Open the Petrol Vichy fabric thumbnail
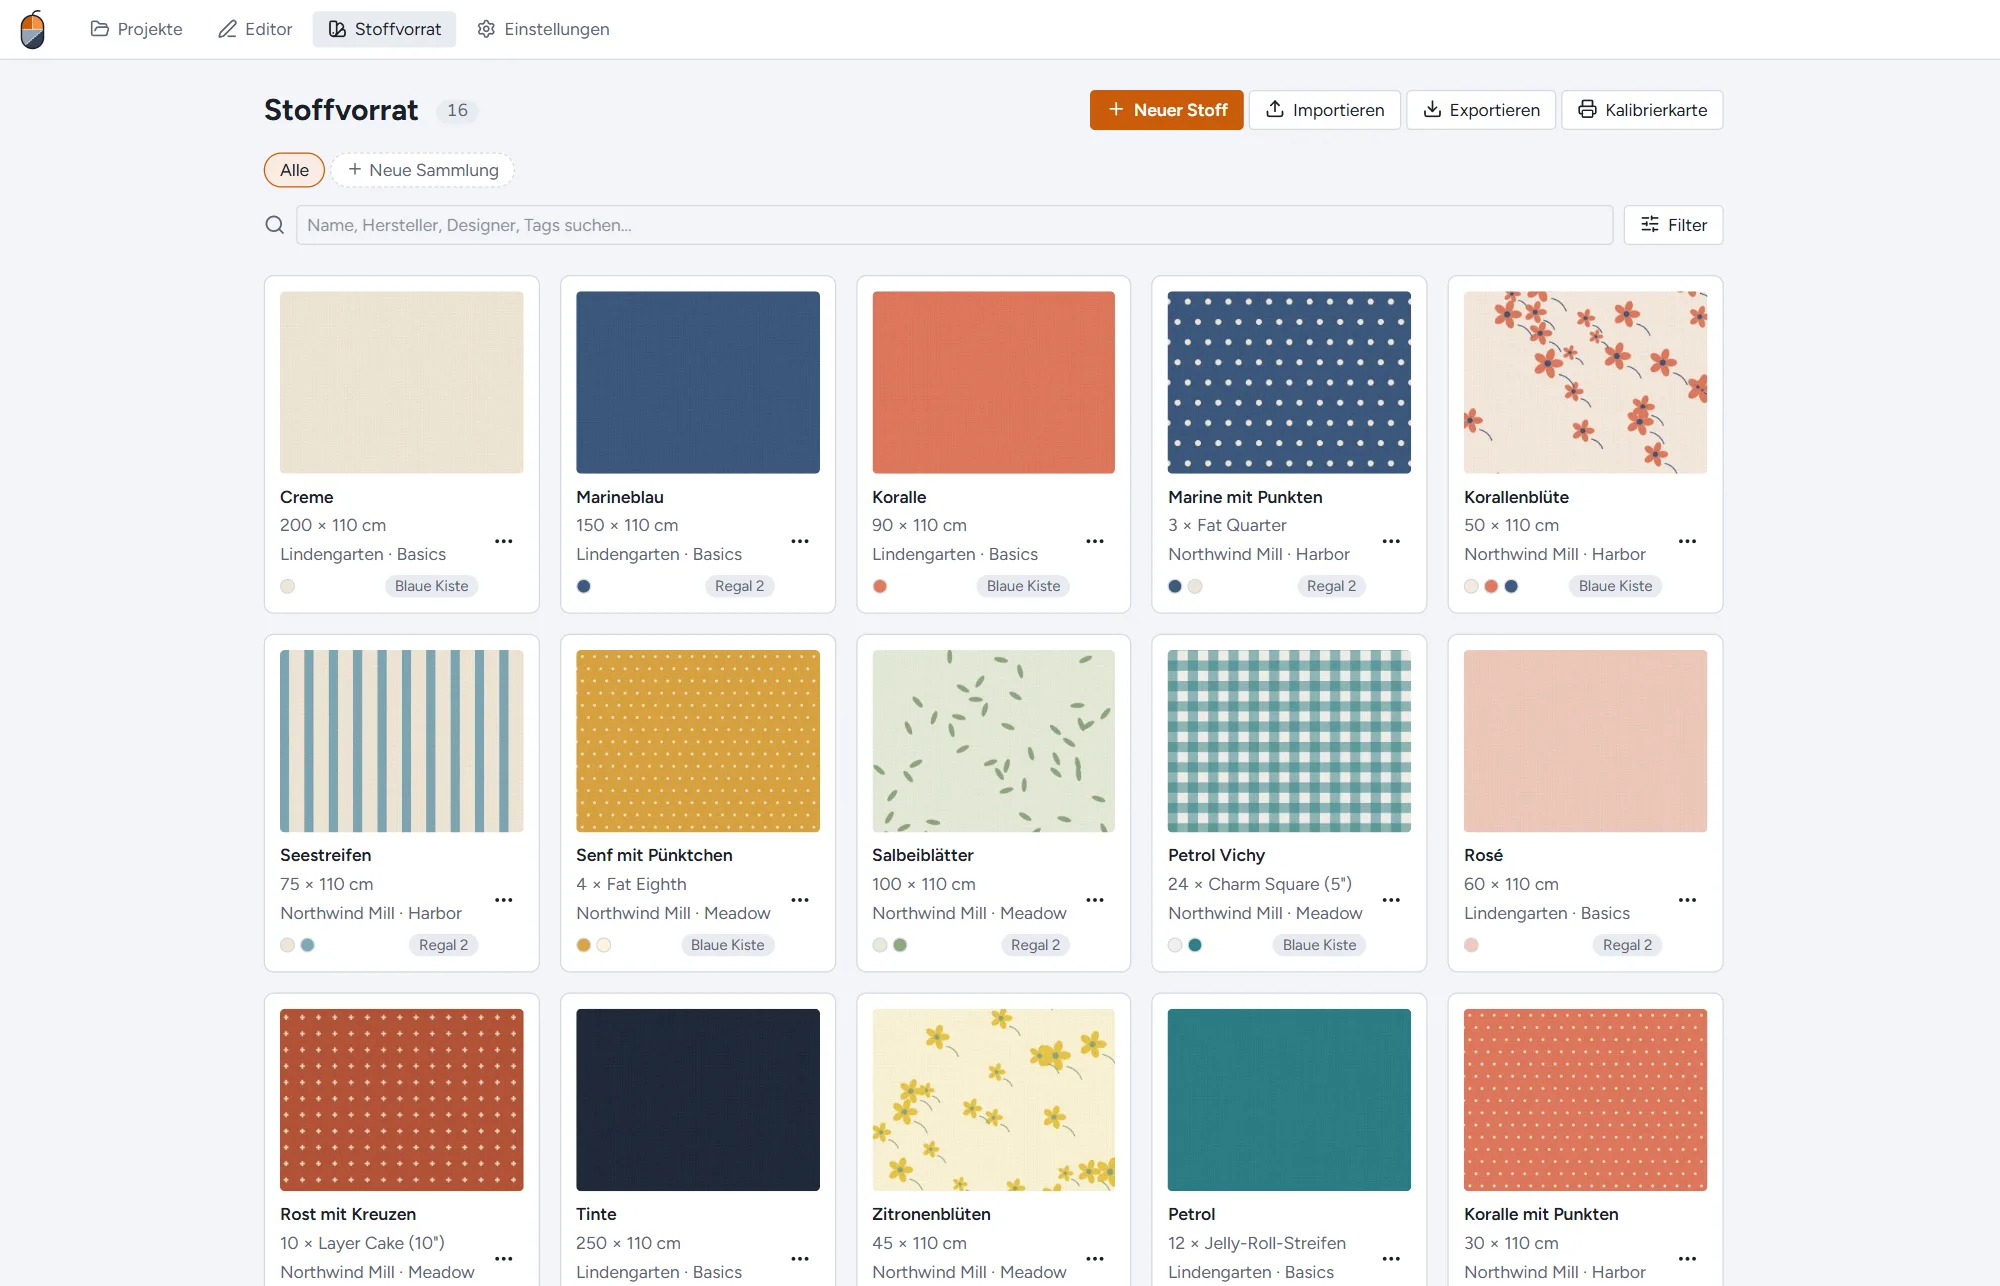2000x1286 pixels. click(x=1289, y=741)
